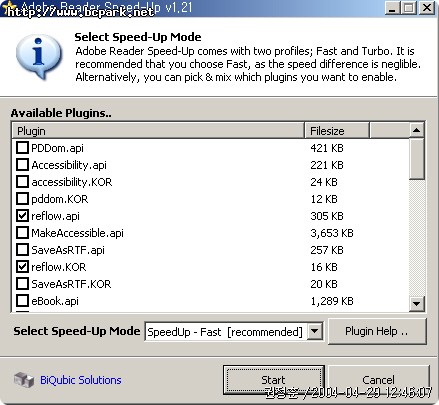Select the accessibility.KOR plugin name

pyautogui.click(x=72, y=182)
